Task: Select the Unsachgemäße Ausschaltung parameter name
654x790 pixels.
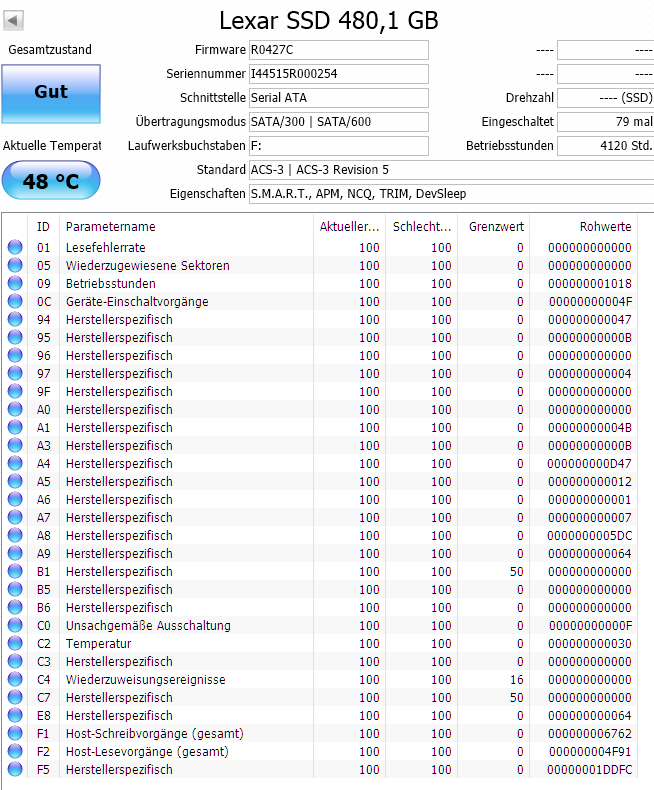Action: pos(148,626)
